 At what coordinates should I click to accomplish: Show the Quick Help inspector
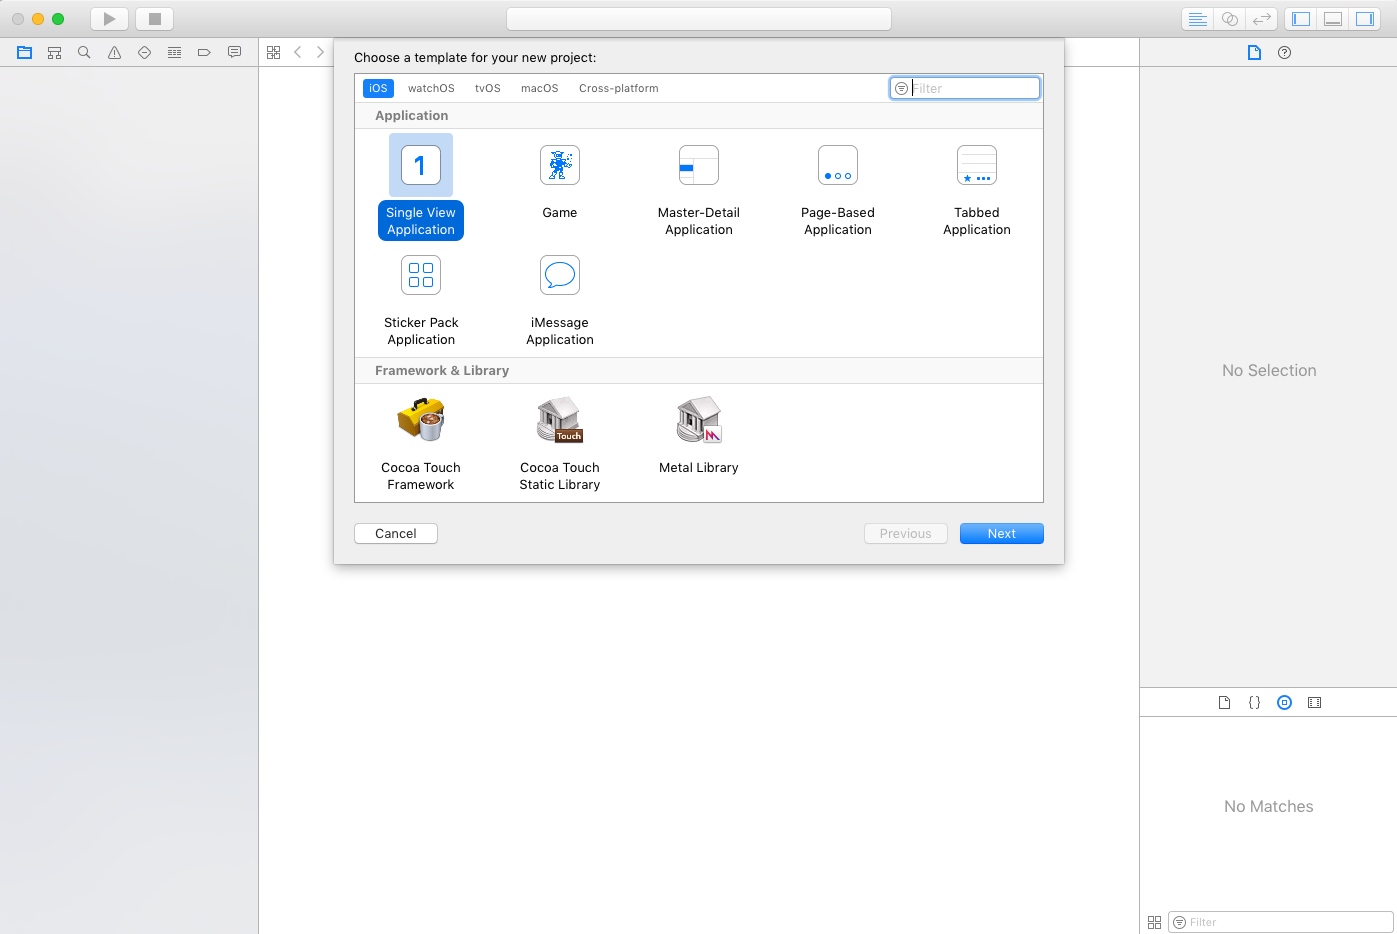(x=1285, y=53)
